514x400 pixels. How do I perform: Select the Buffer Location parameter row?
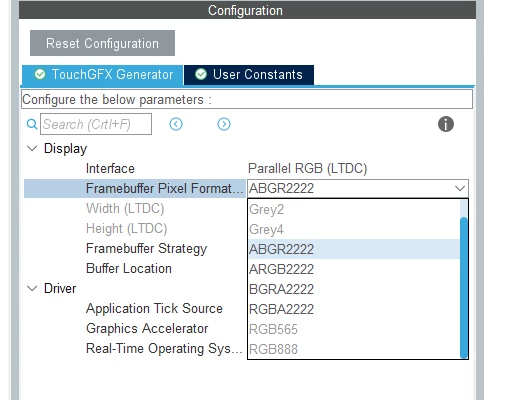click(x=135, y=269)
